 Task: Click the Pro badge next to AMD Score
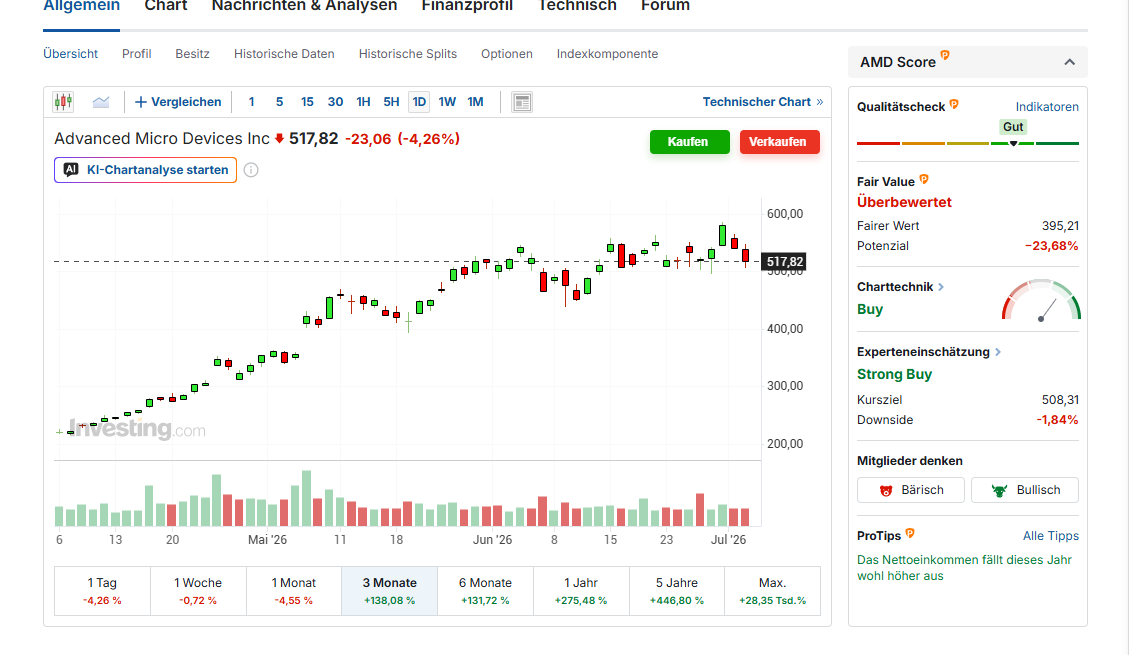point(945,55)
